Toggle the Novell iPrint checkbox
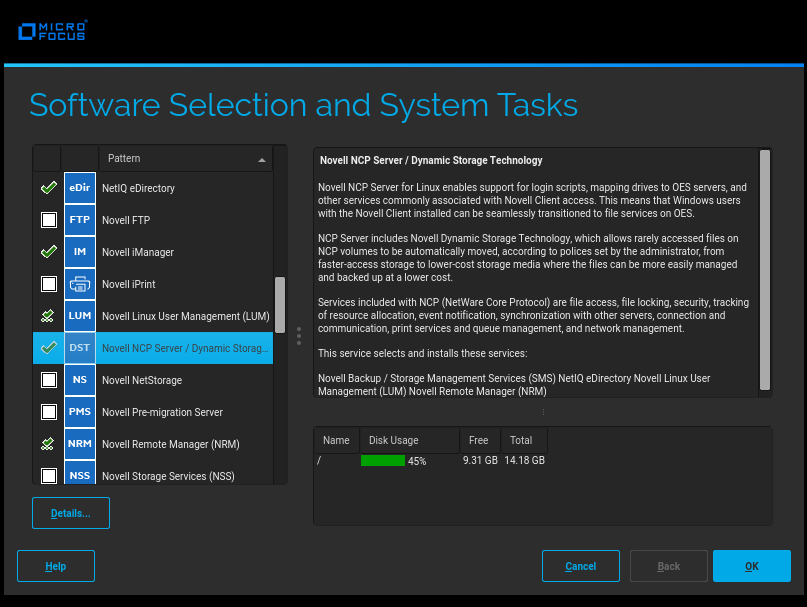 48,284
